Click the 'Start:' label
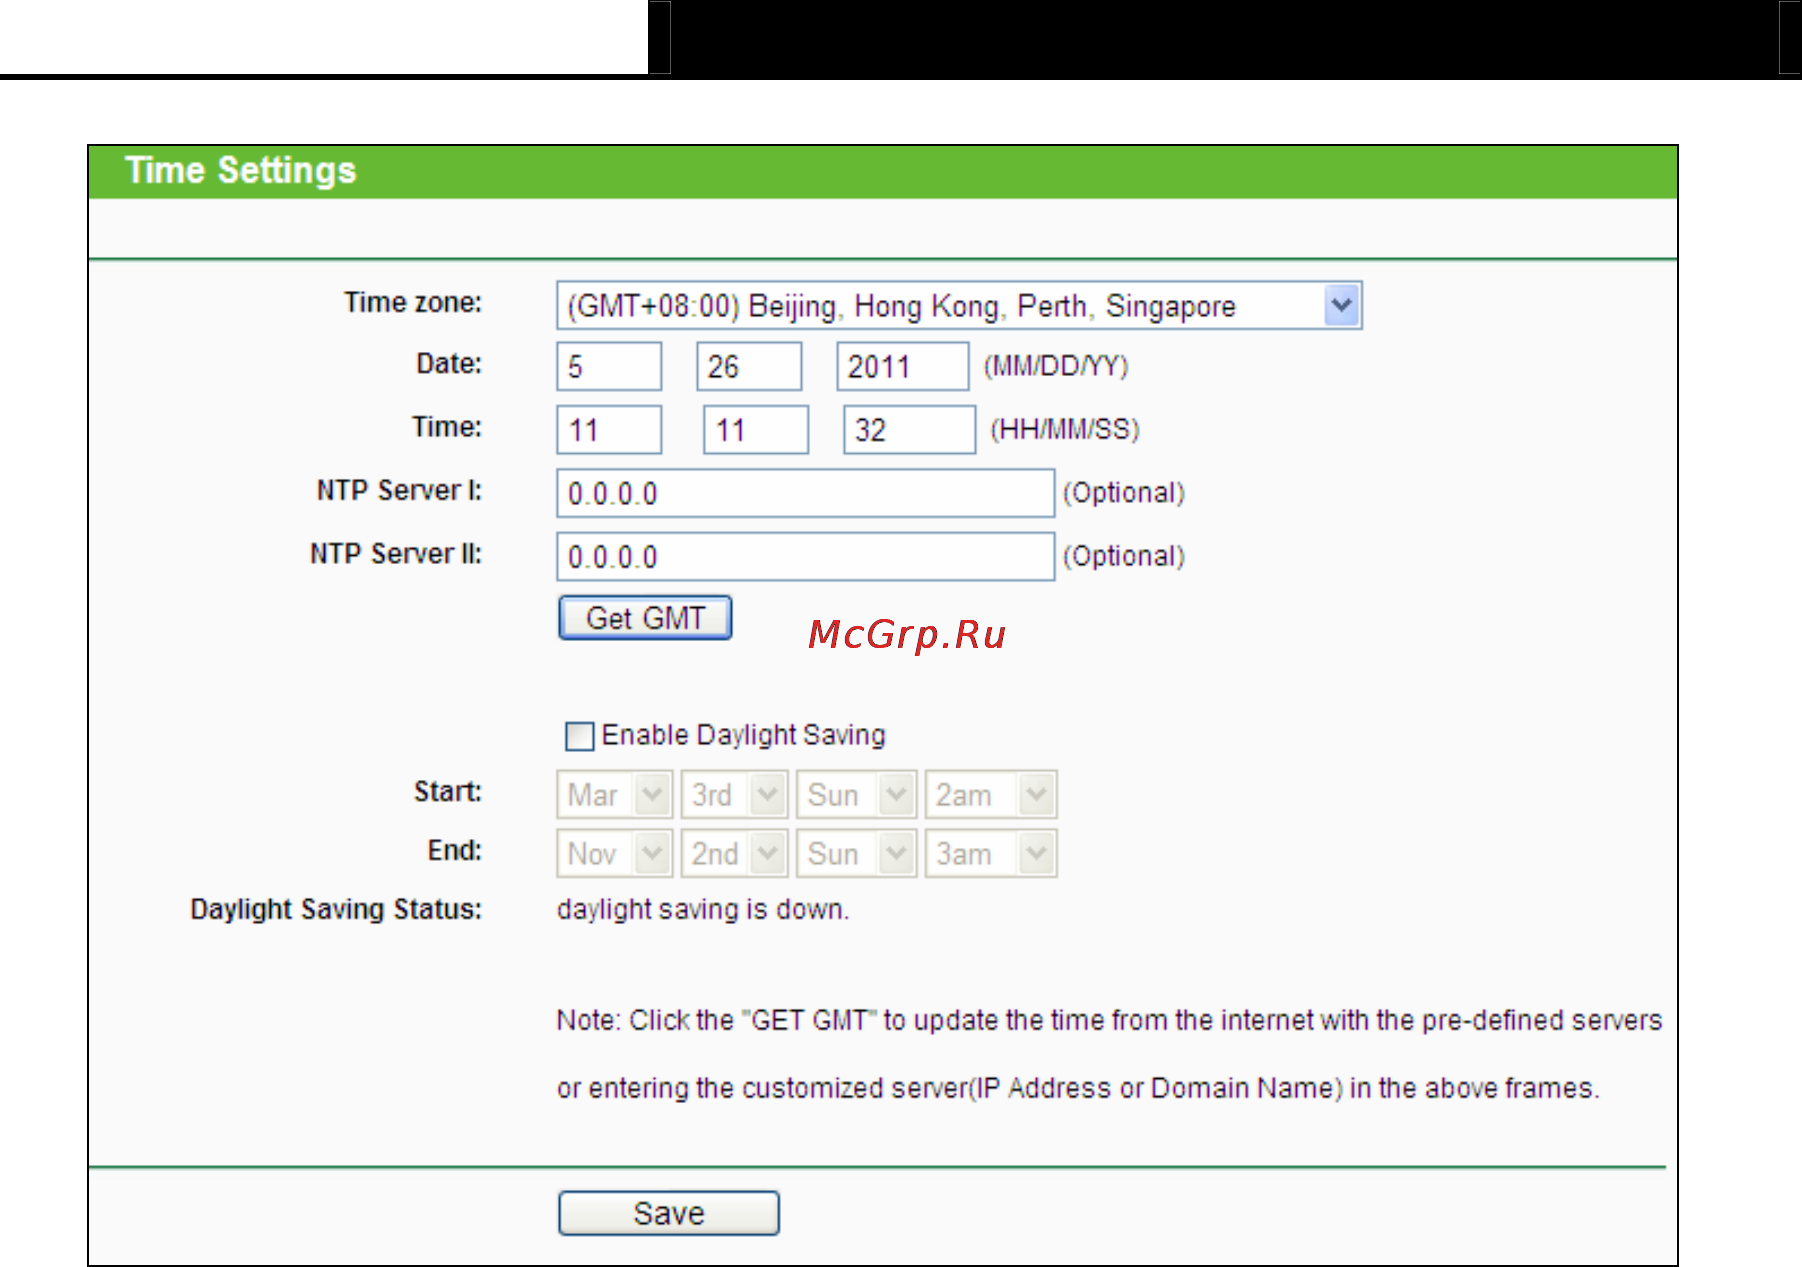 (447, 792)
